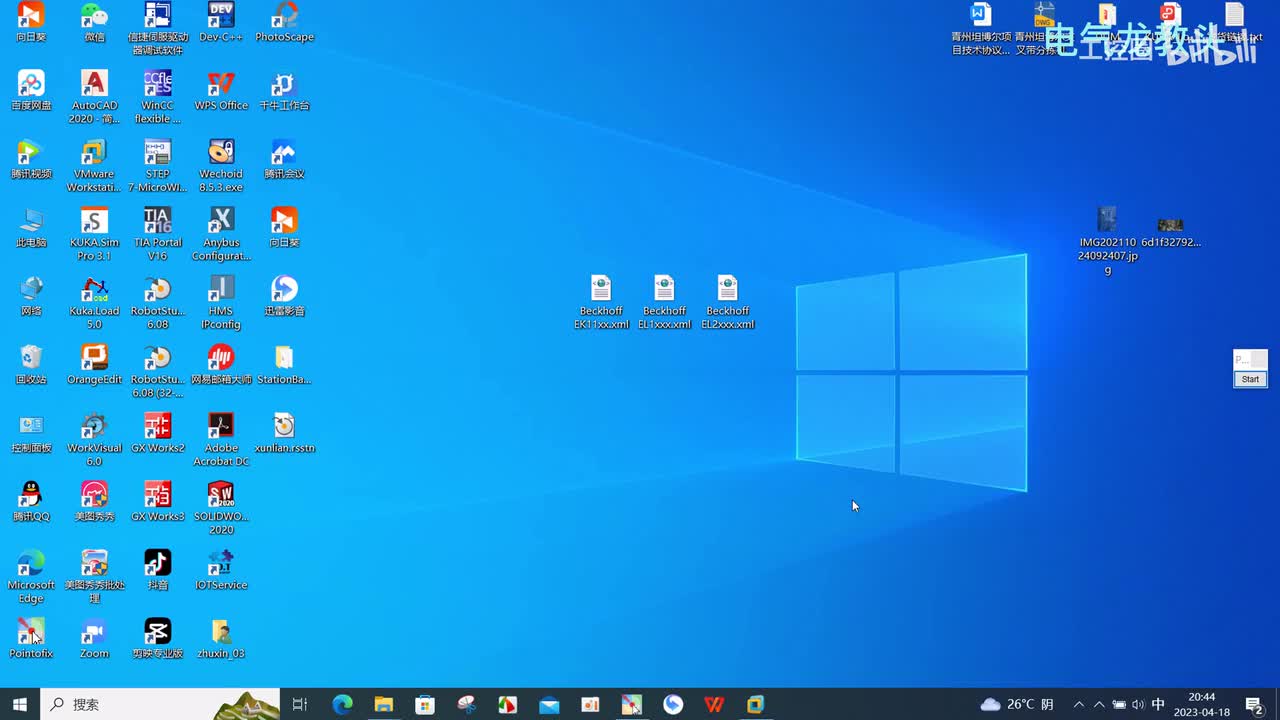Select the RobotStudio 6.08 (32-bit) desktop icon
The width and height of the screenshot is (1280, 720).
[158, 372]
